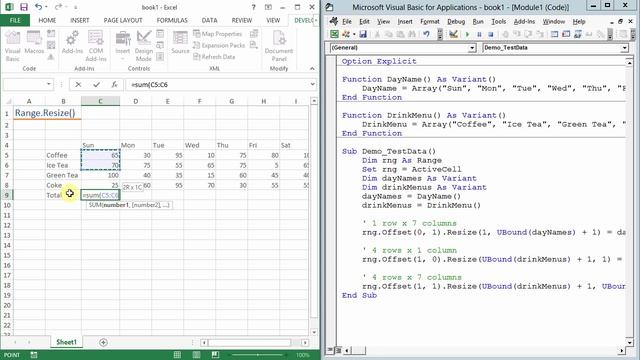
Task: Open Excel Help question mark icon
Action: pos(253,7)
